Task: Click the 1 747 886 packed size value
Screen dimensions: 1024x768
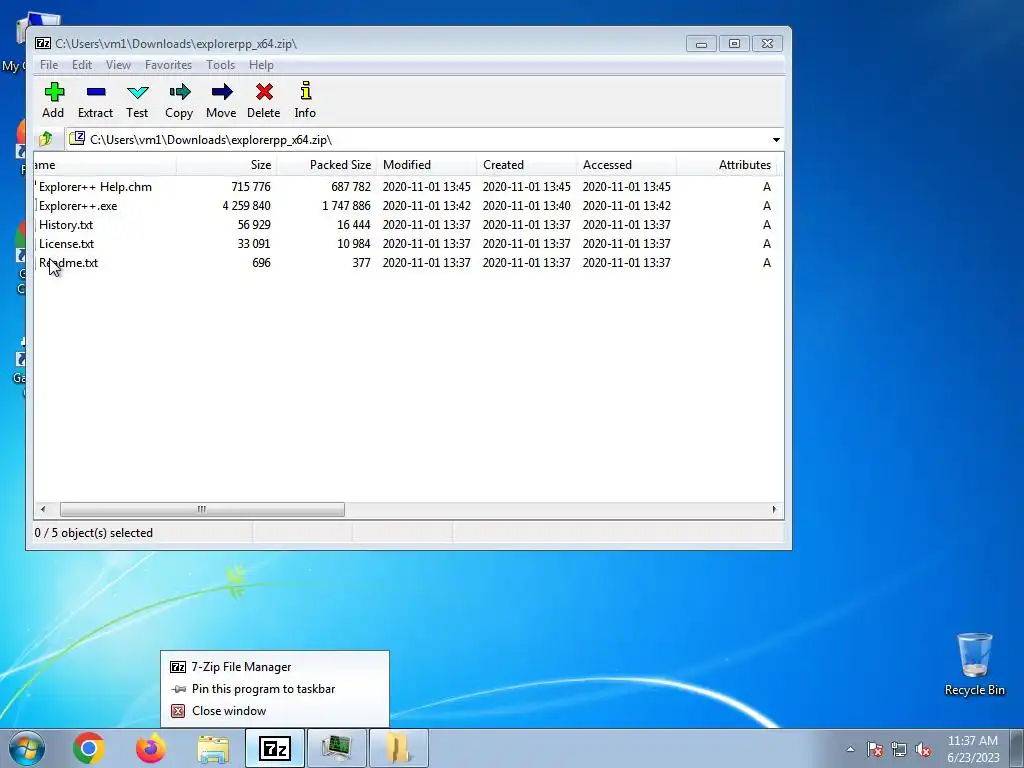Action: click(346, 206)
